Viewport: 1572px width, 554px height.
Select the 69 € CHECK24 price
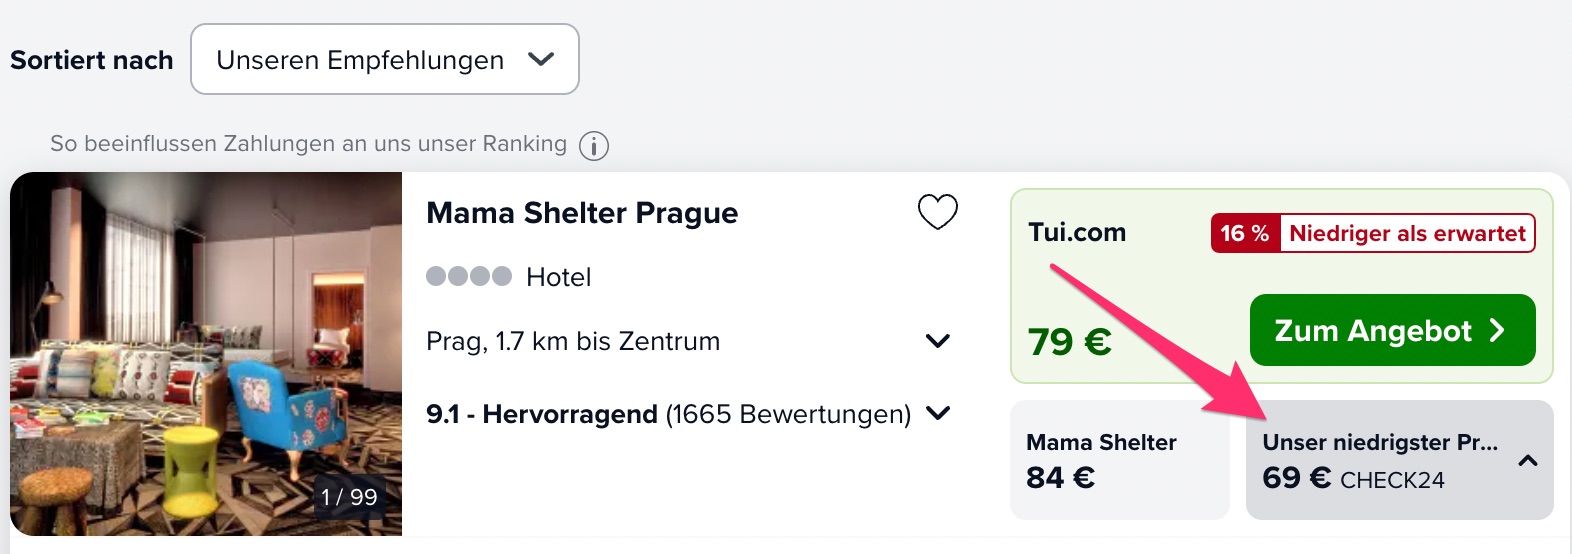pyautogui.click(x=1353, y=479)
